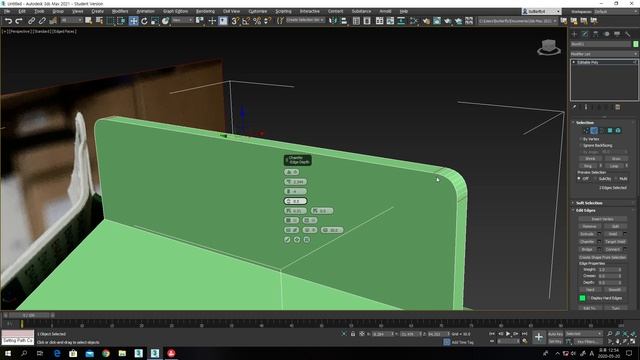The image size is (640, 360).
Task: Activate the Select and Scale tool
Action: (x=155, y=20)
